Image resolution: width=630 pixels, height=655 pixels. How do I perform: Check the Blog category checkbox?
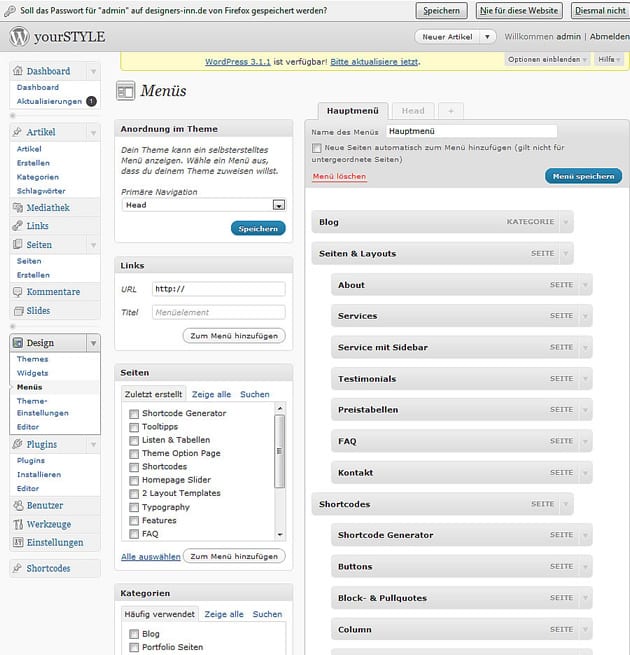[134, 634]
